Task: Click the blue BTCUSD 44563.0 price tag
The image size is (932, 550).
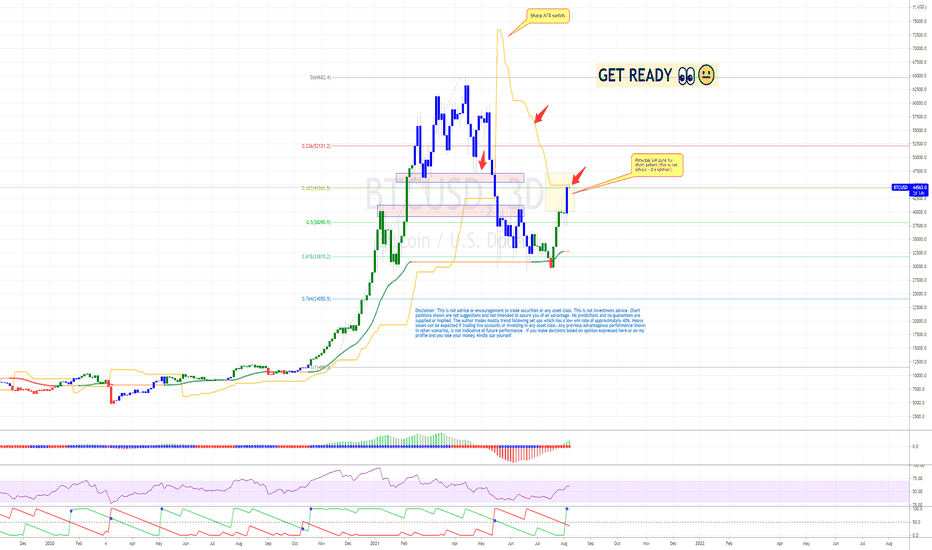Action: point(910,190)
